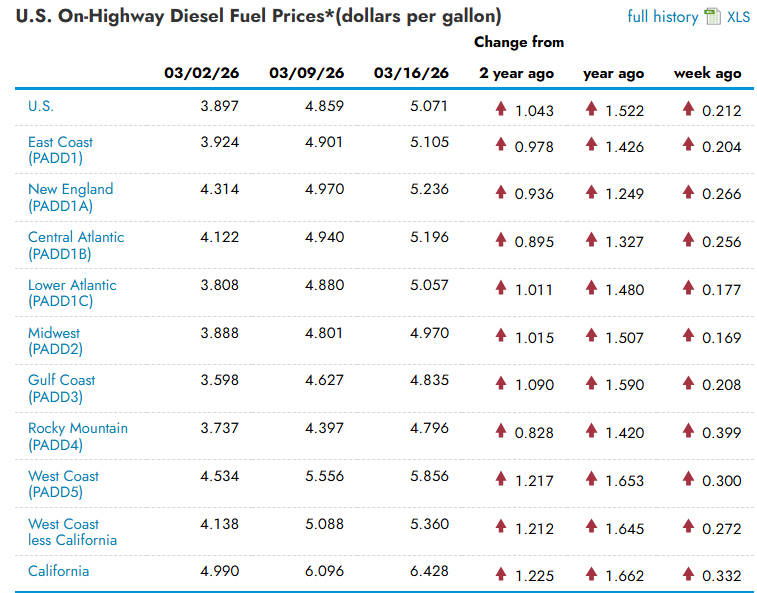Download the XLS file link
This screenshot has height=593, width=757.
[738, 16]
